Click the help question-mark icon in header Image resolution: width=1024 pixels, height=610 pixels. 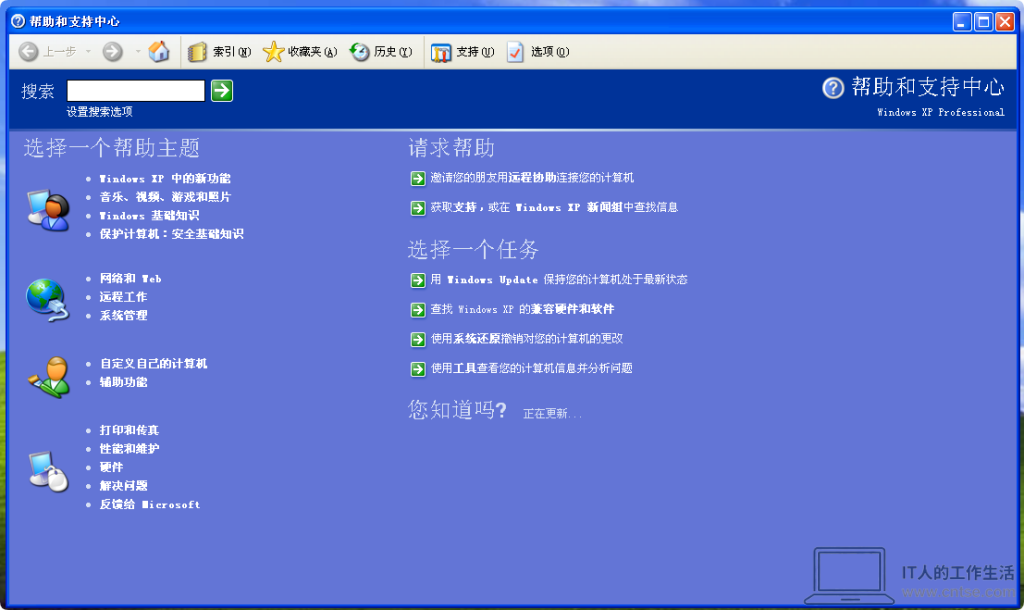tap(833, 88)
